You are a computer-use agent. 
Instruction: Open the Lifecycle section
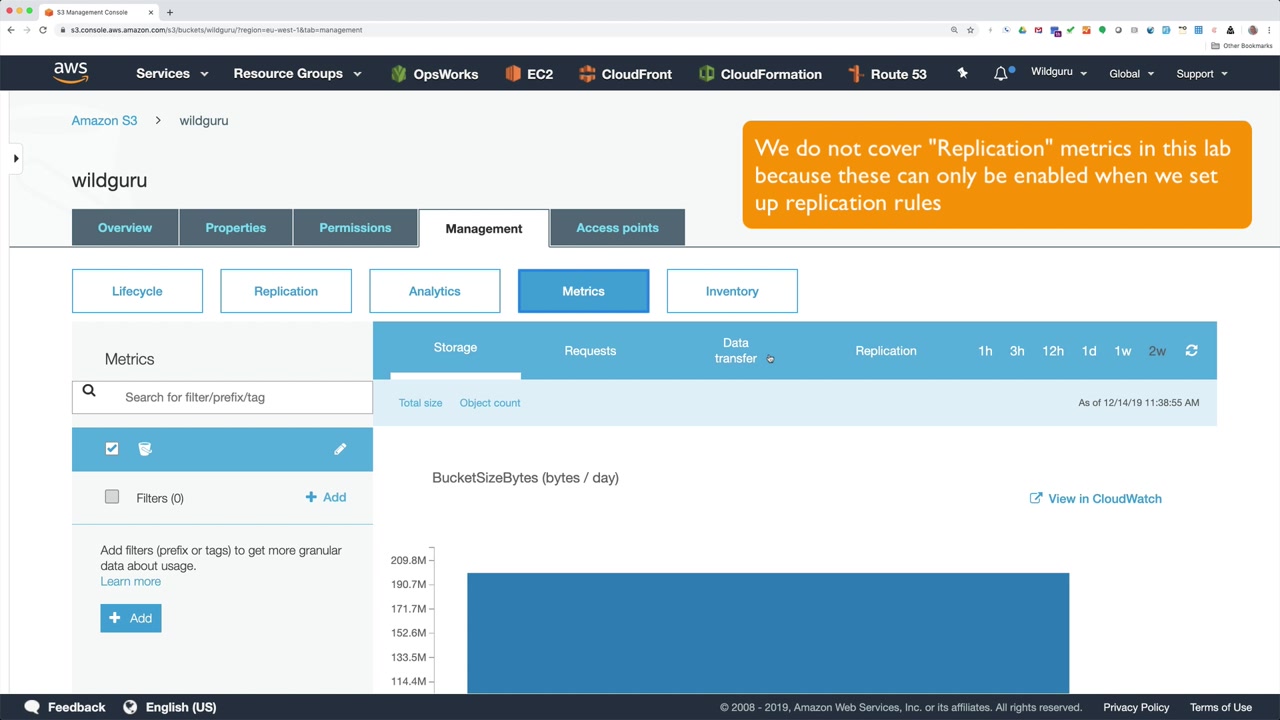[x=137, y=291]
